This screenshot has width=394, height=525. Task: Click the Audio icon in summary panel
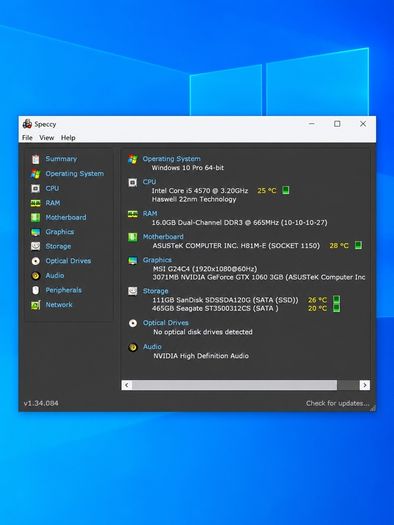(133, 347)
